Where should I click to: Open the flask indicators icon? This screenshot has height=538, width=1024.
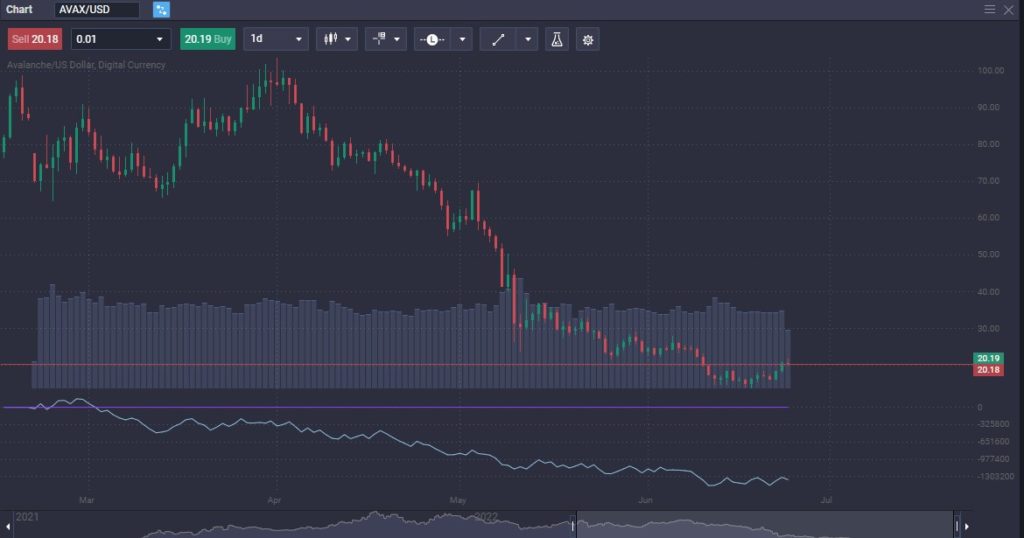tap(557, 39)
